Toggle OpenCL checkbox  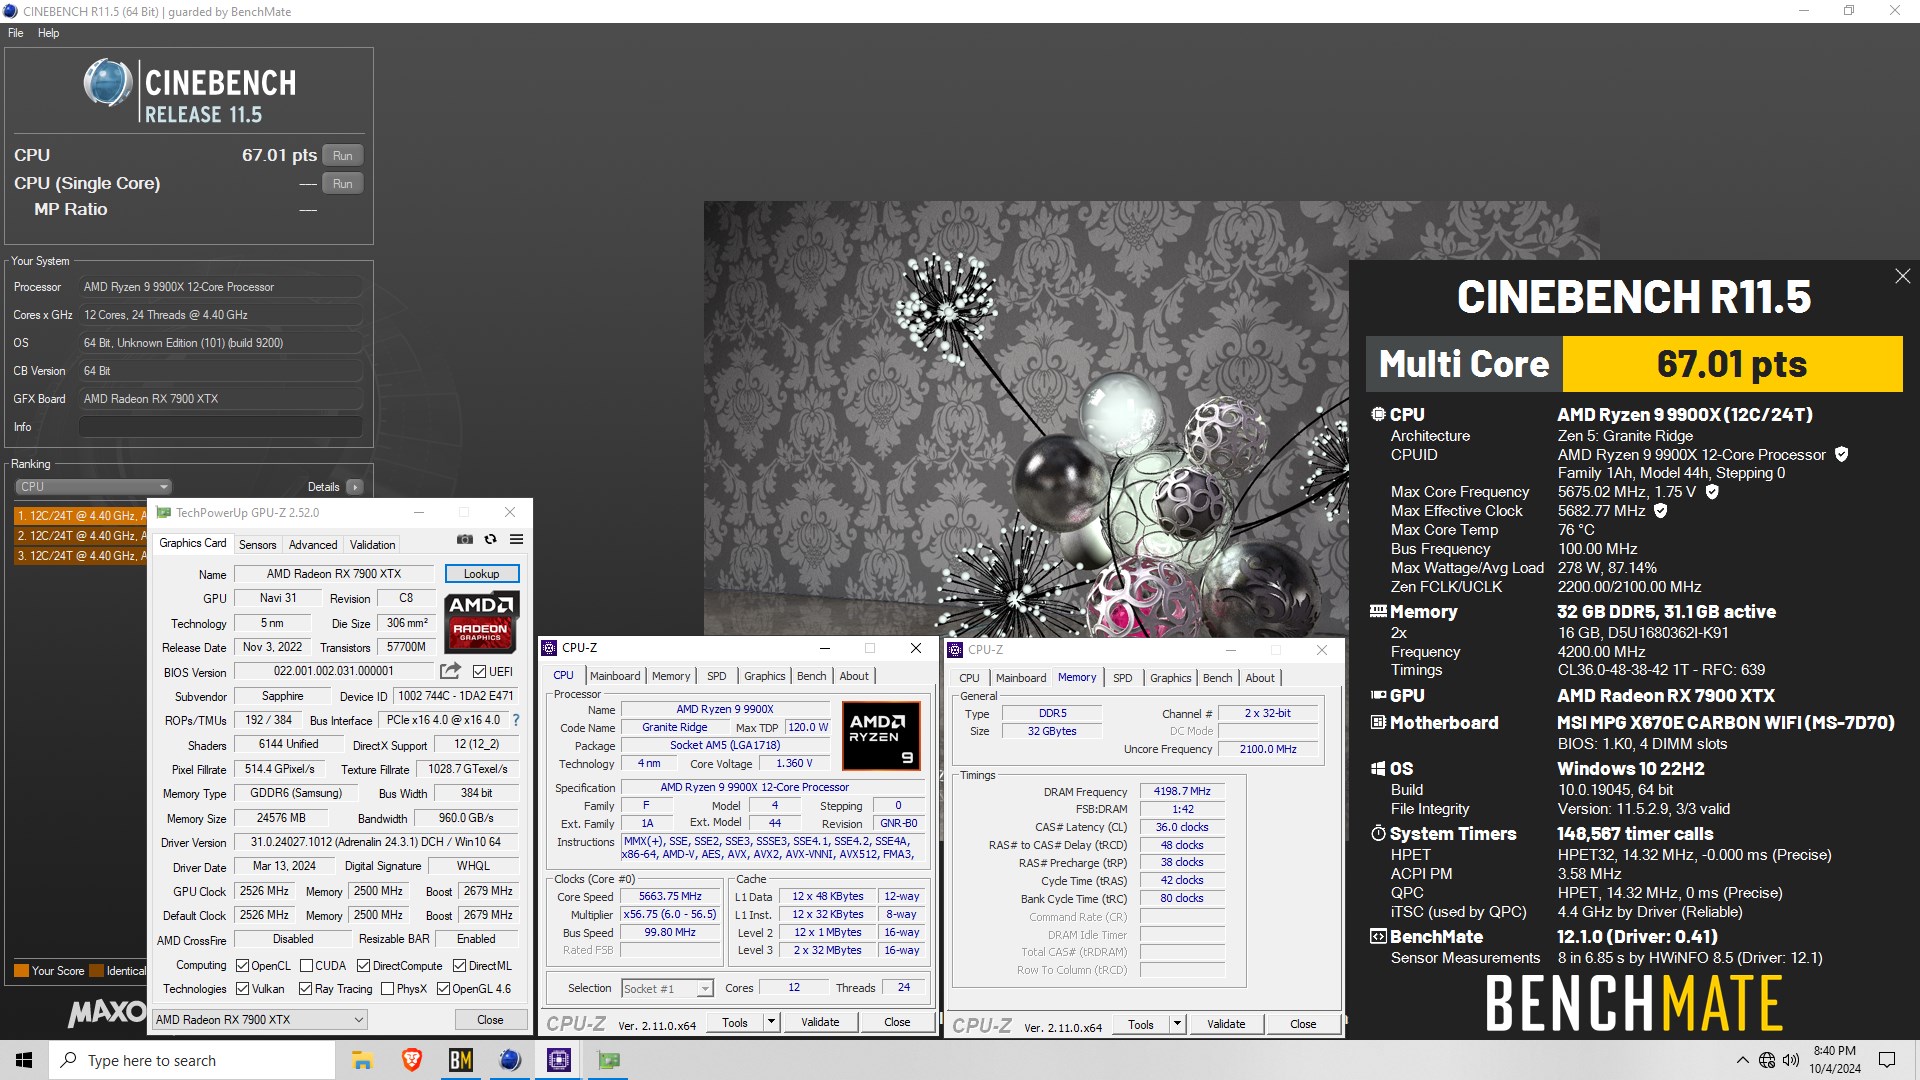click(x=242, y=966)
